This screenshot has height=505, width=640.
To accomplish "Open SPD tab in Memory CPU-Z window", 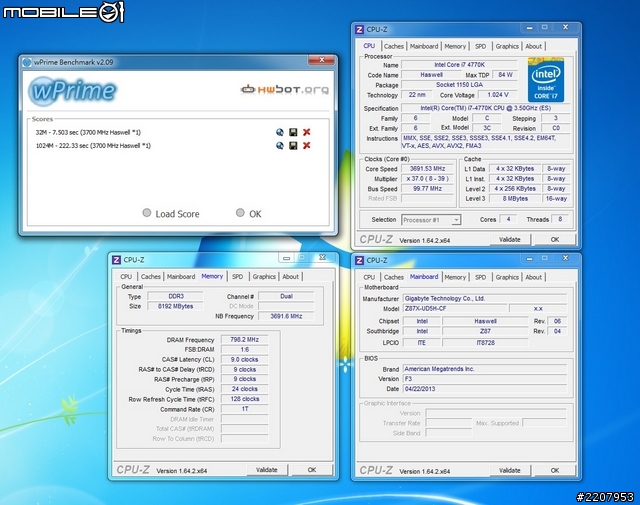I will 238,277.
